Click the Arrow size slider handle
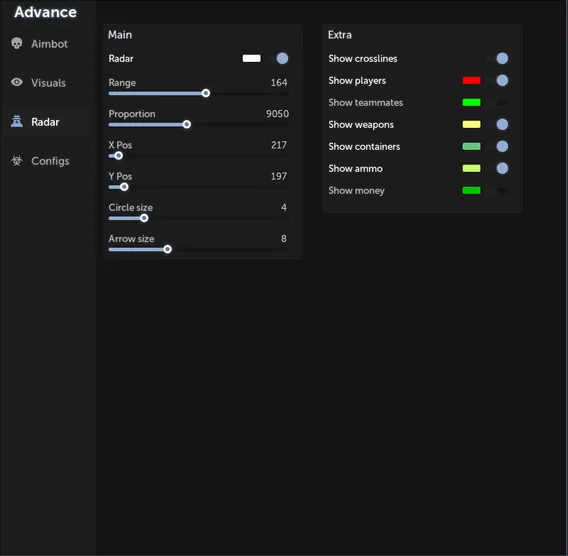 167,249
